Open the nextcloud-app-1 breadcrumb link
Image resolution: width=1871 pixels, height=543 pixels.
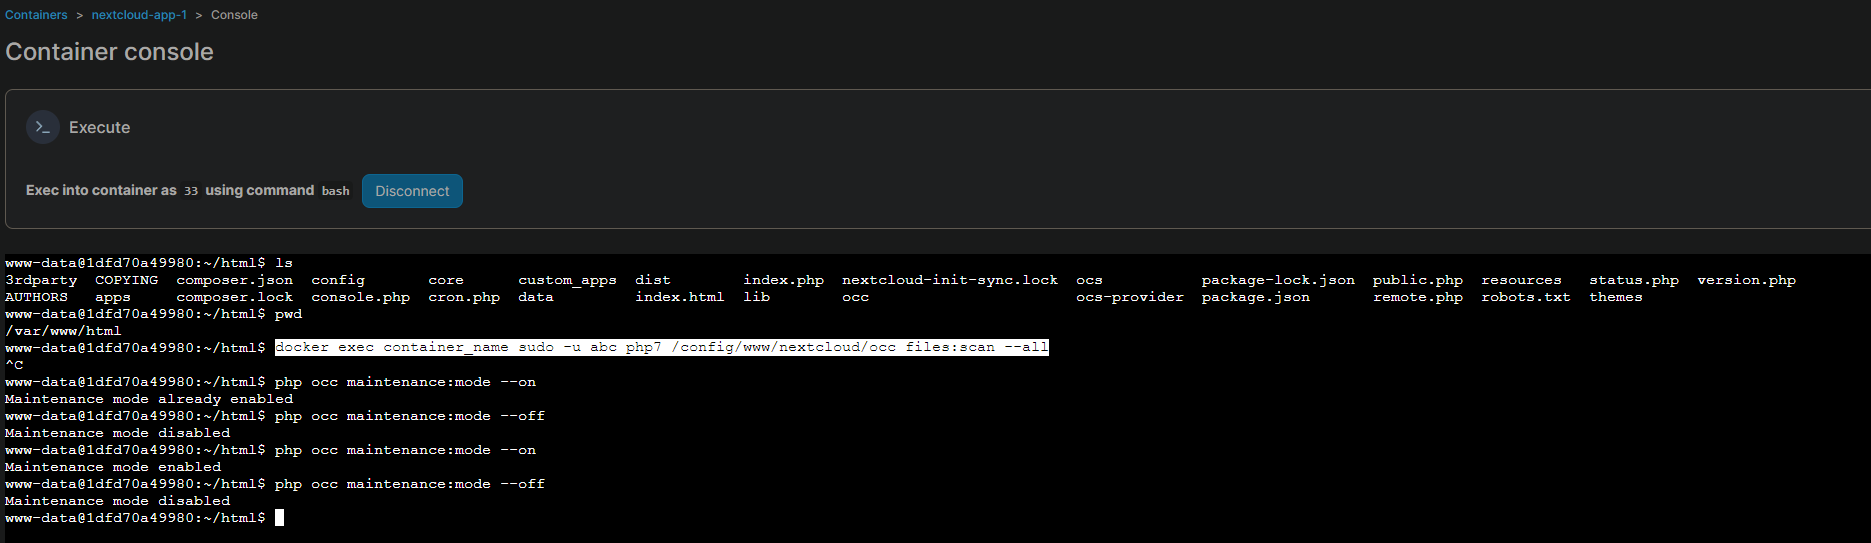139,15
